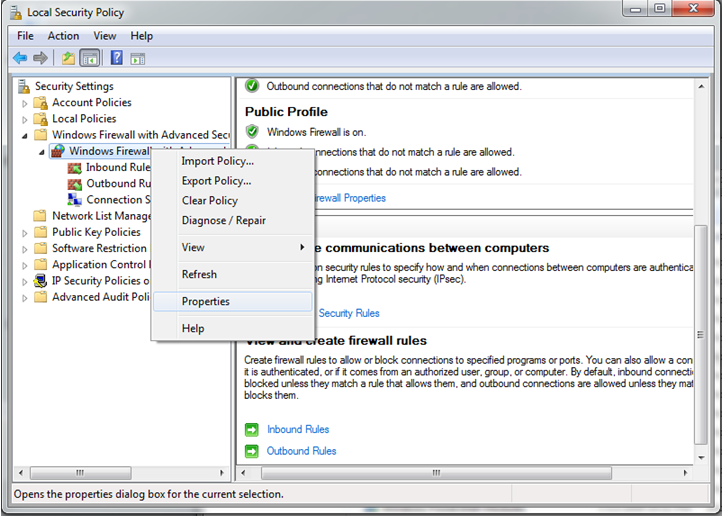The height and width of the screenshot is (516, 722).
Task: Click the Application Control folder icon
Action: (x=41, y=265)
